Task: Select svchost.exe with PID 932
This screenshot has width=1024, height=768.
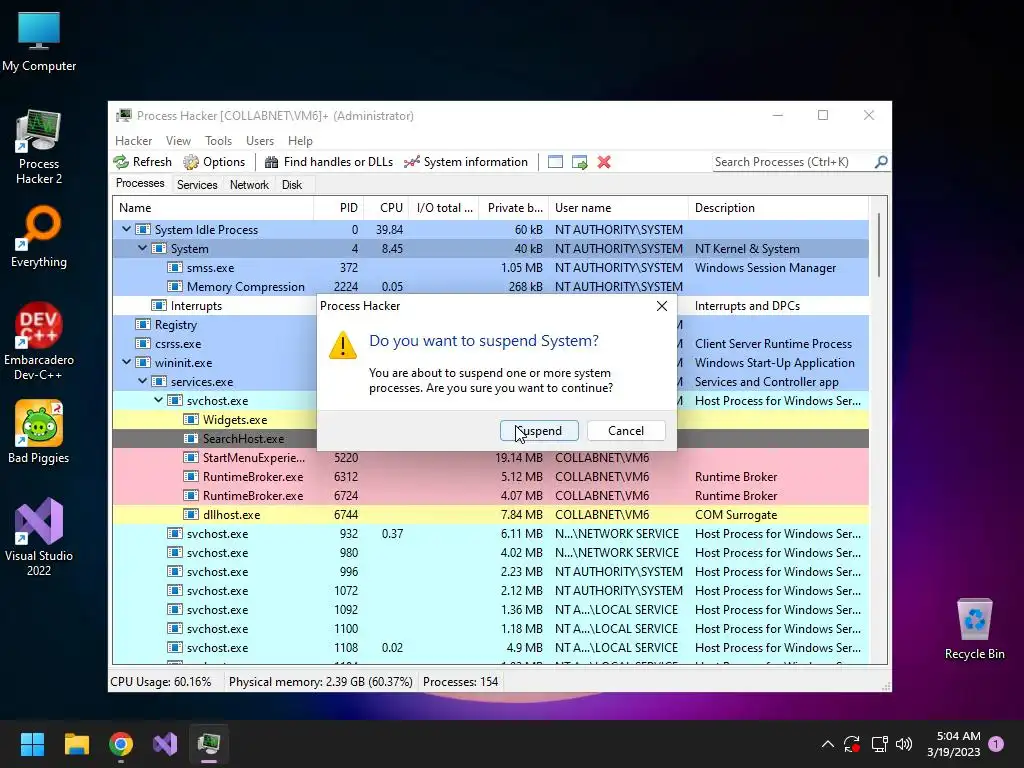Action: coord(490,534)
